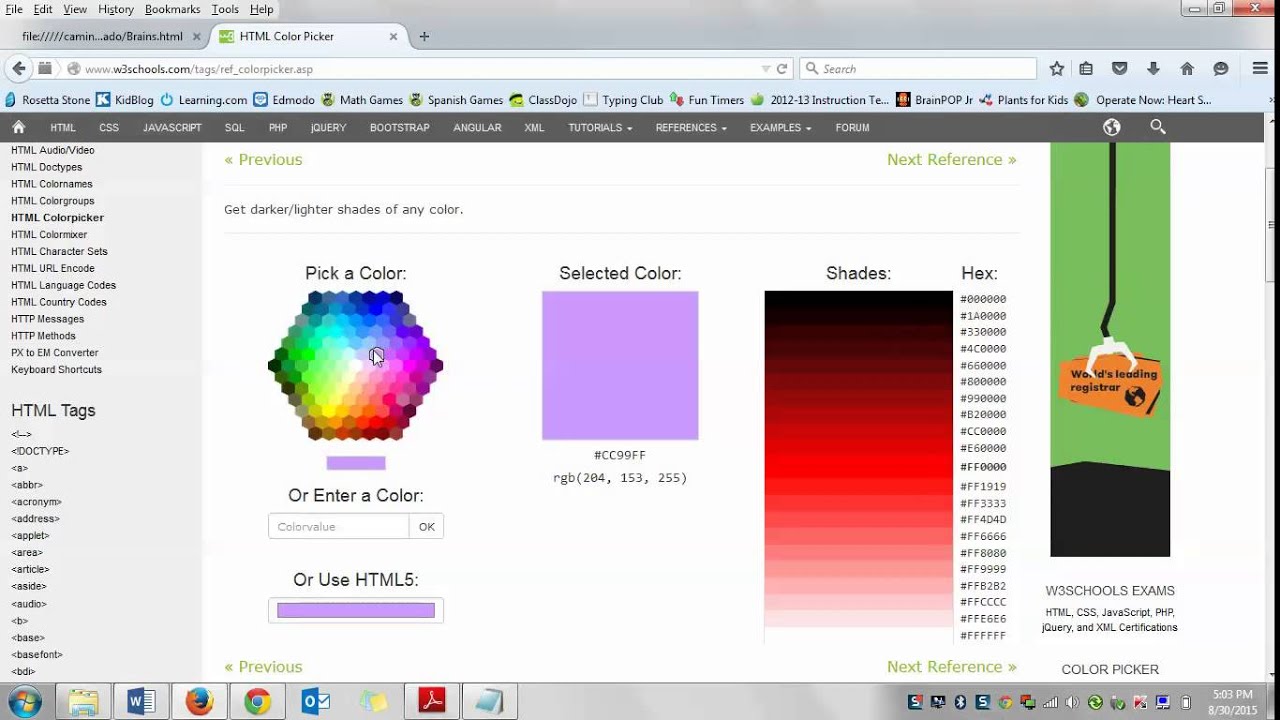Open the Tools menu
The height and width of the screenshot is (720, 1280).
[225, 9]
